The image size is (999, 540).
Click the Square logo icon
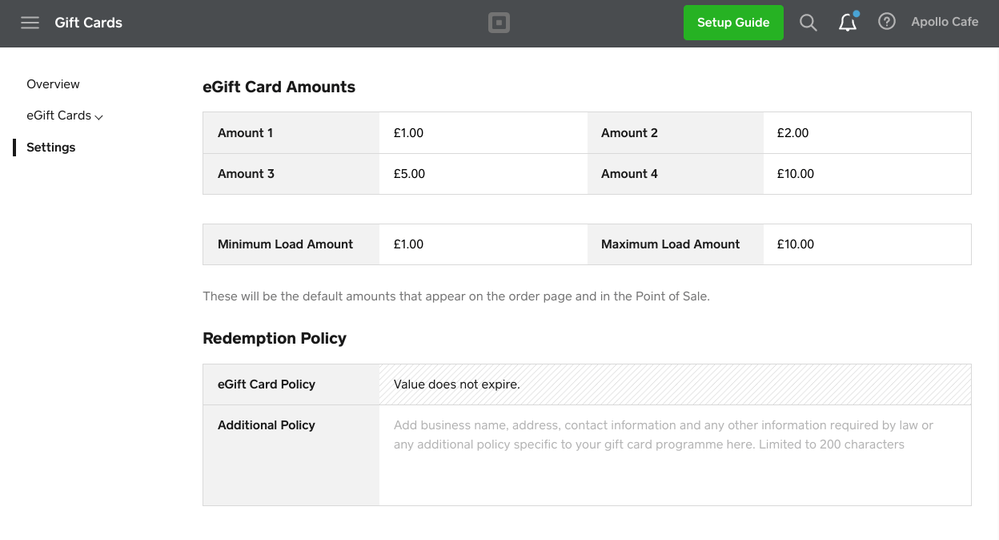(x=499, y=22)
